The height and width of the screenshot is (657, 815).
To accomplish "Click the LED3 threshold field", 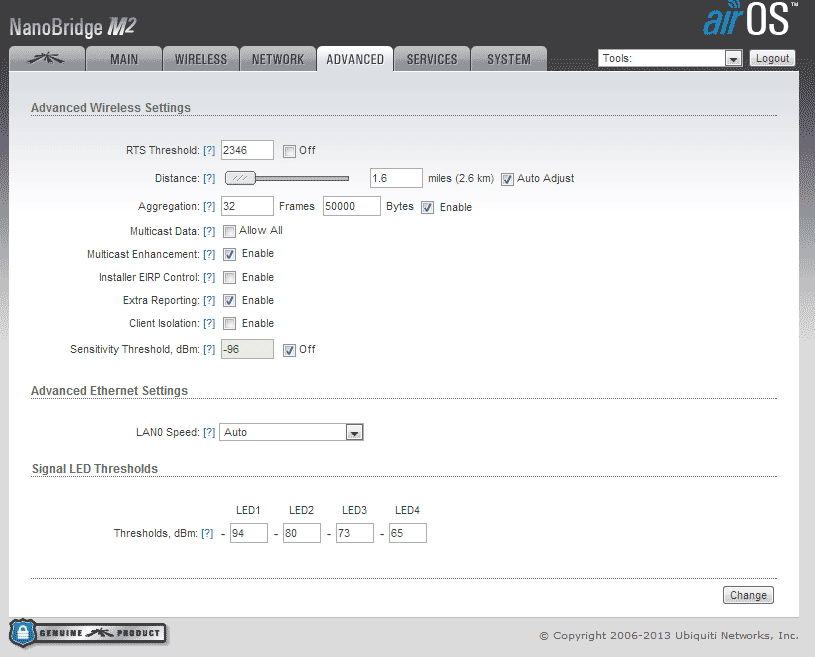I will coord(355,533).
